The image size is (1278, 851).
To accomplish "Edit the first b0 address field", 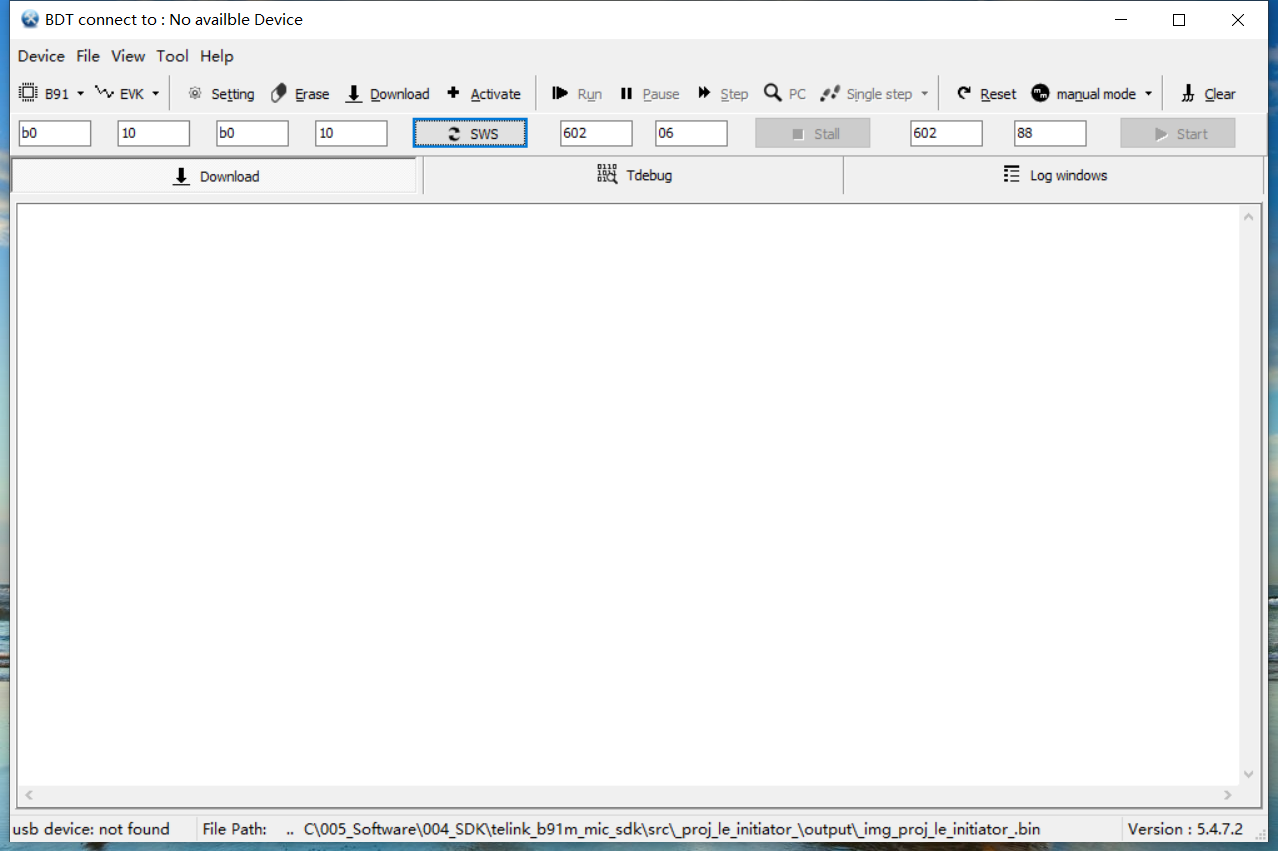I will (54, 132).
